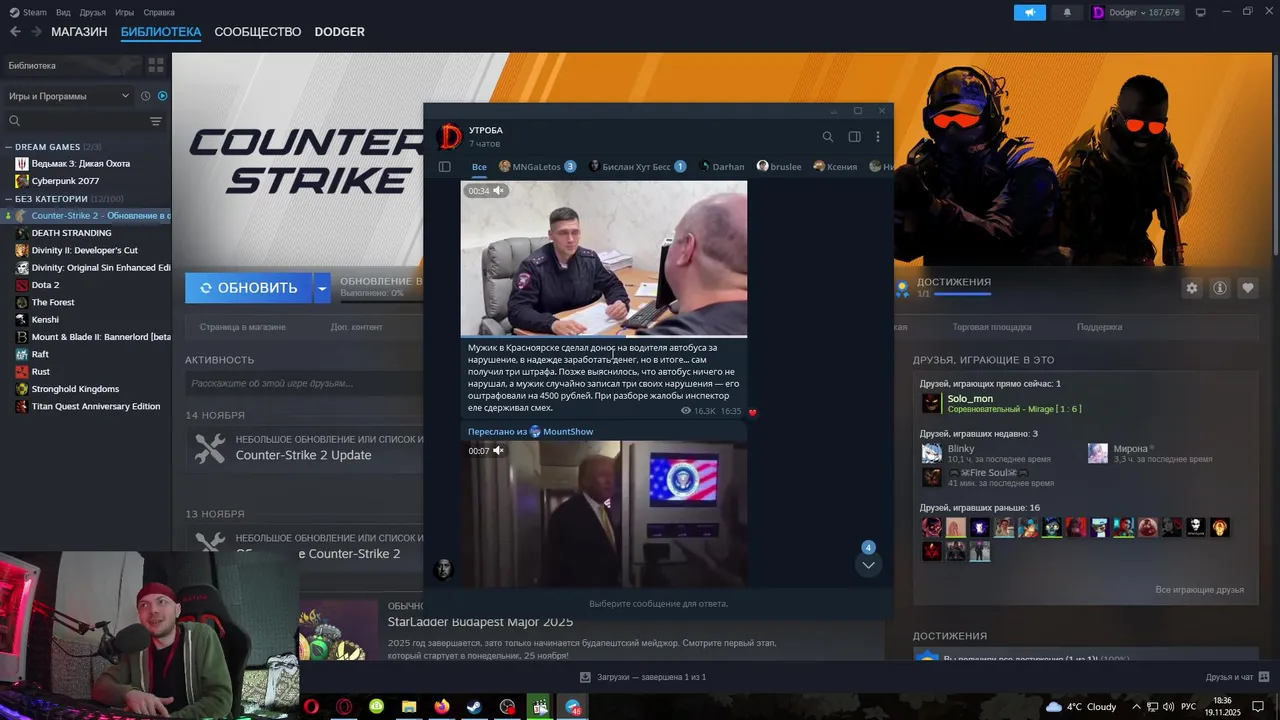The height and width of the screenshot is (720, 1280).
Task: Click the ОБНОВИТЬ update button
Action: 249,288
